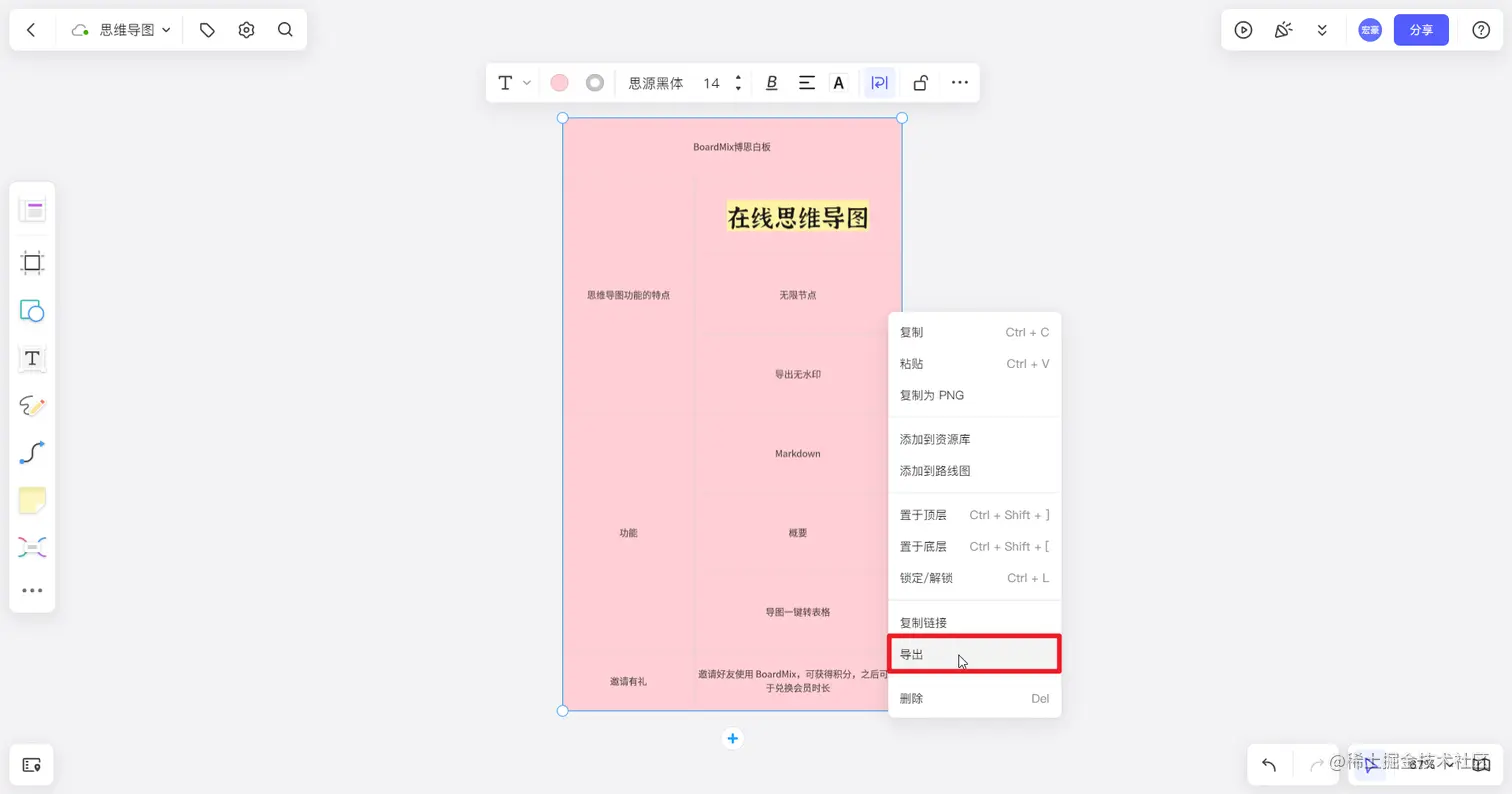Screen dimensions: 1512x794
Task: Open more options ellipsis in floating toolbar
Action: click(x=960, y=83)
